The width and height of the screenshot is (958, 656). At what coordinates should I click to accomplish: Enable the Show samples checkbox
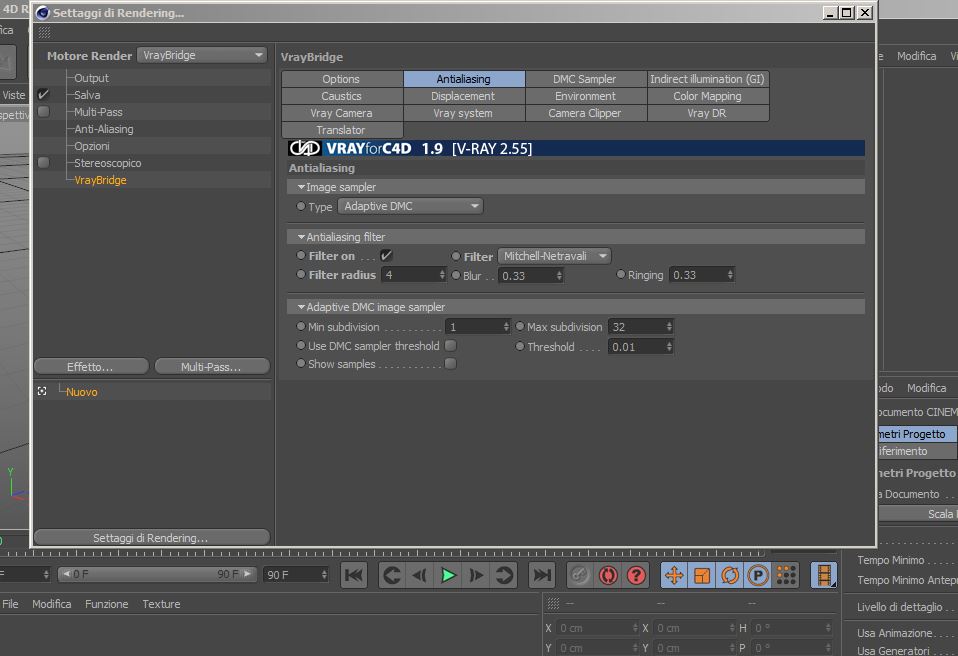[450, 363]
